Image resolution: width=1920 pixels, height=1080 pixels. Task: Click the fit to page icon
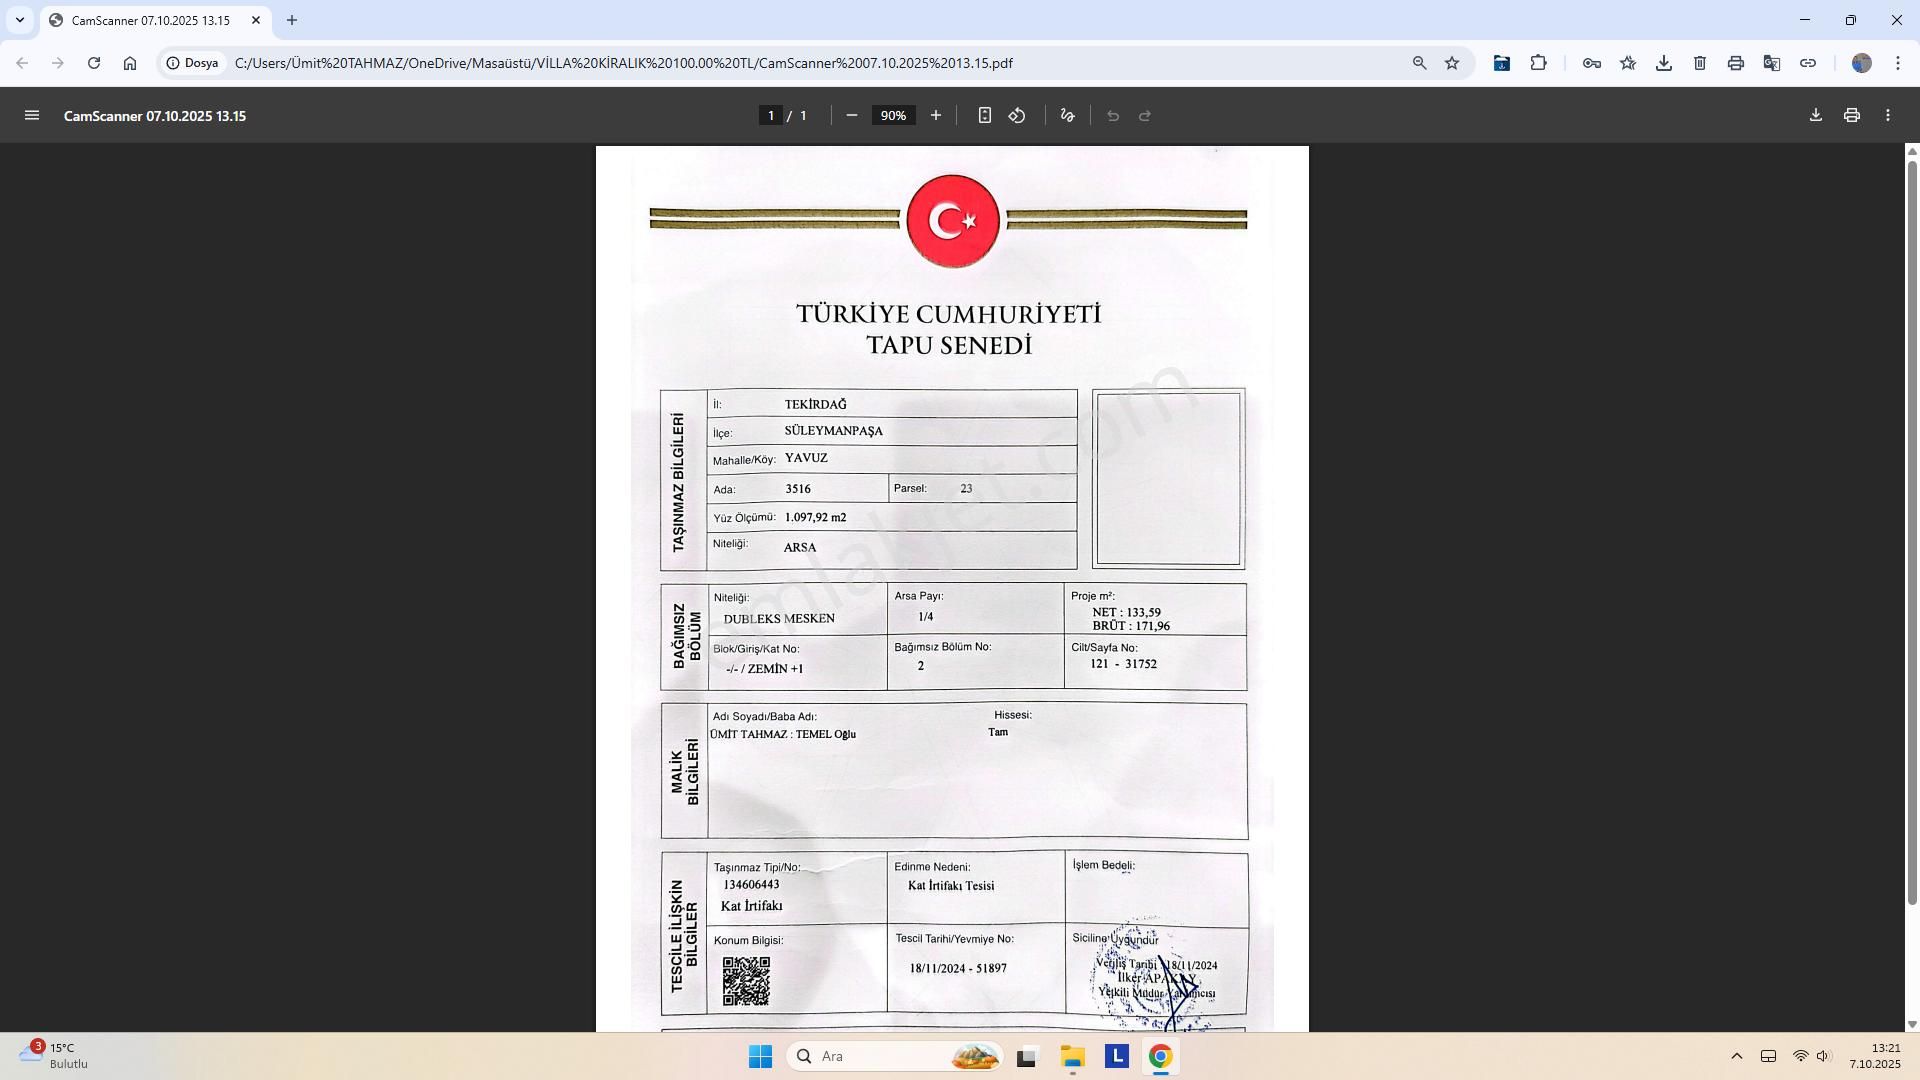(984, 116)
